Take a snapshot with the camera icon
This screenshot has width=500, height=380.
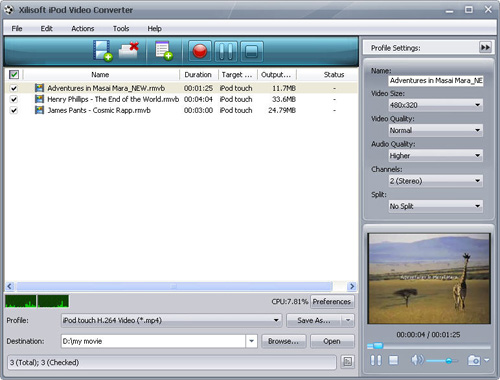(474, 360)
